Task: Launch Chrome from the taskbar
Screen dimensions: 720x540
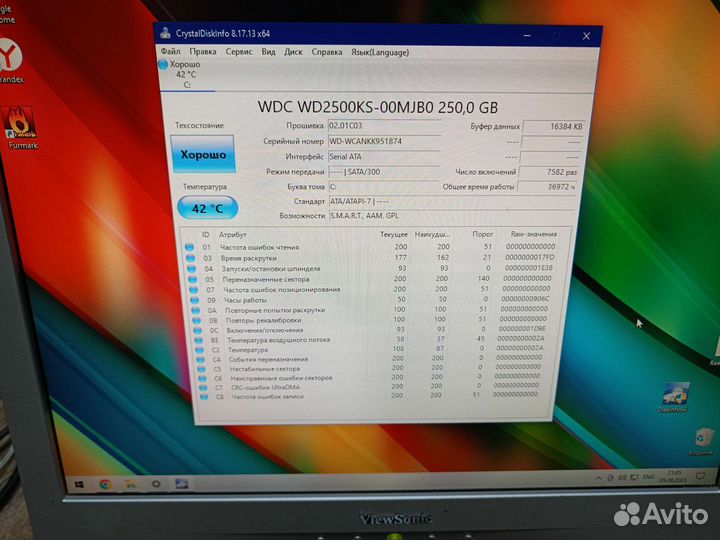Action: (x=105, y=484)
